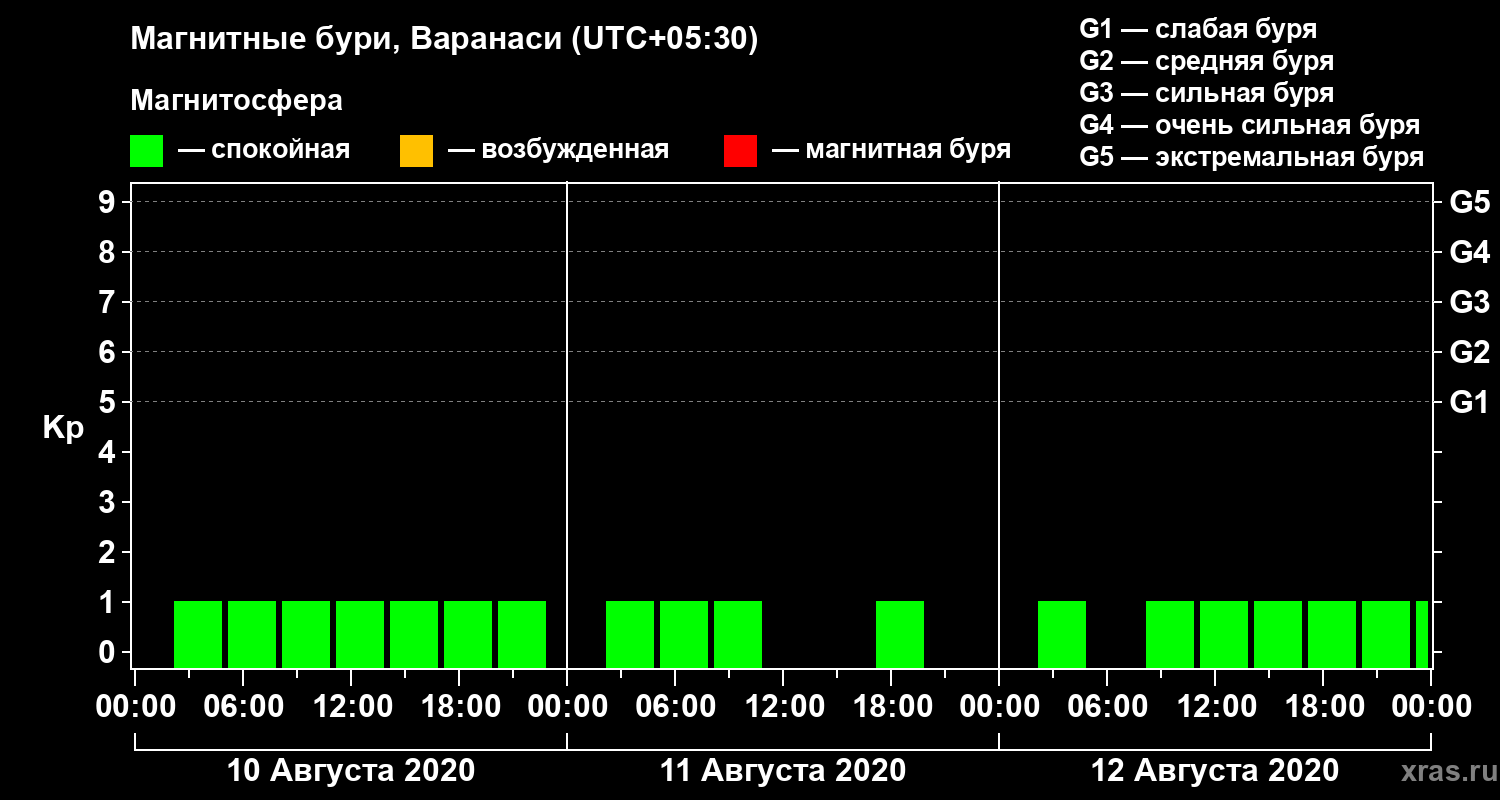Viewport: 1500px width, 800px height.
Task: Click the G1 label on right axis
Action: pyautogui.click(x=1469, y=402)
